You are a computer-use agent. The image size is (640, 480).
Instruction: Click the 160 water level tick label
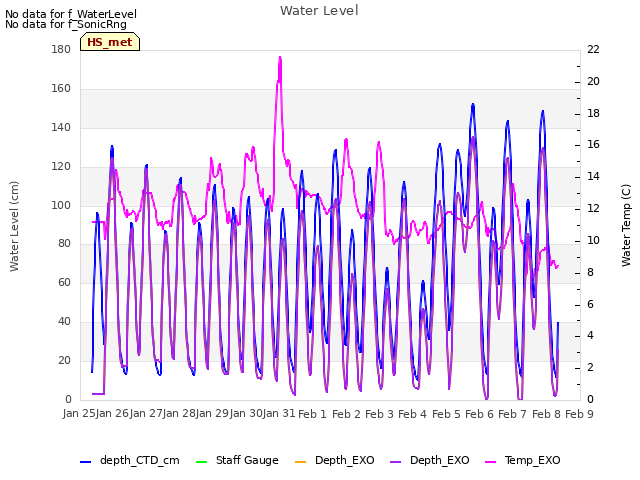click(61, 89)
